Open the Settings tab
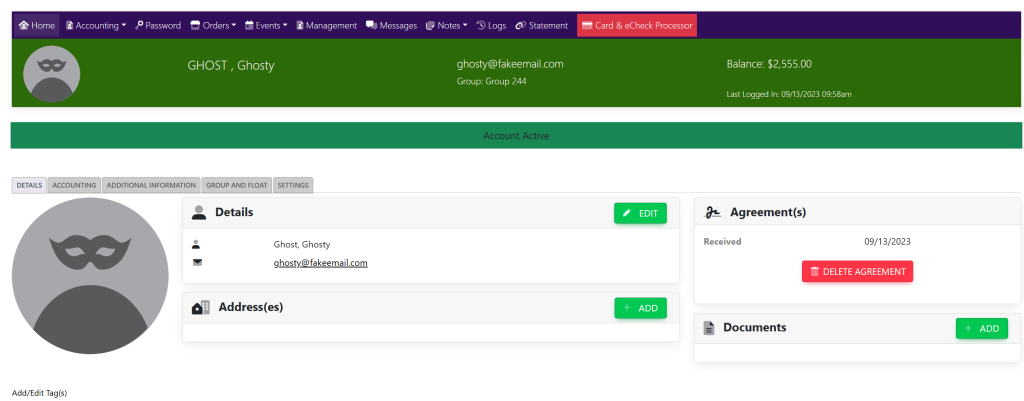 [293, 185]
